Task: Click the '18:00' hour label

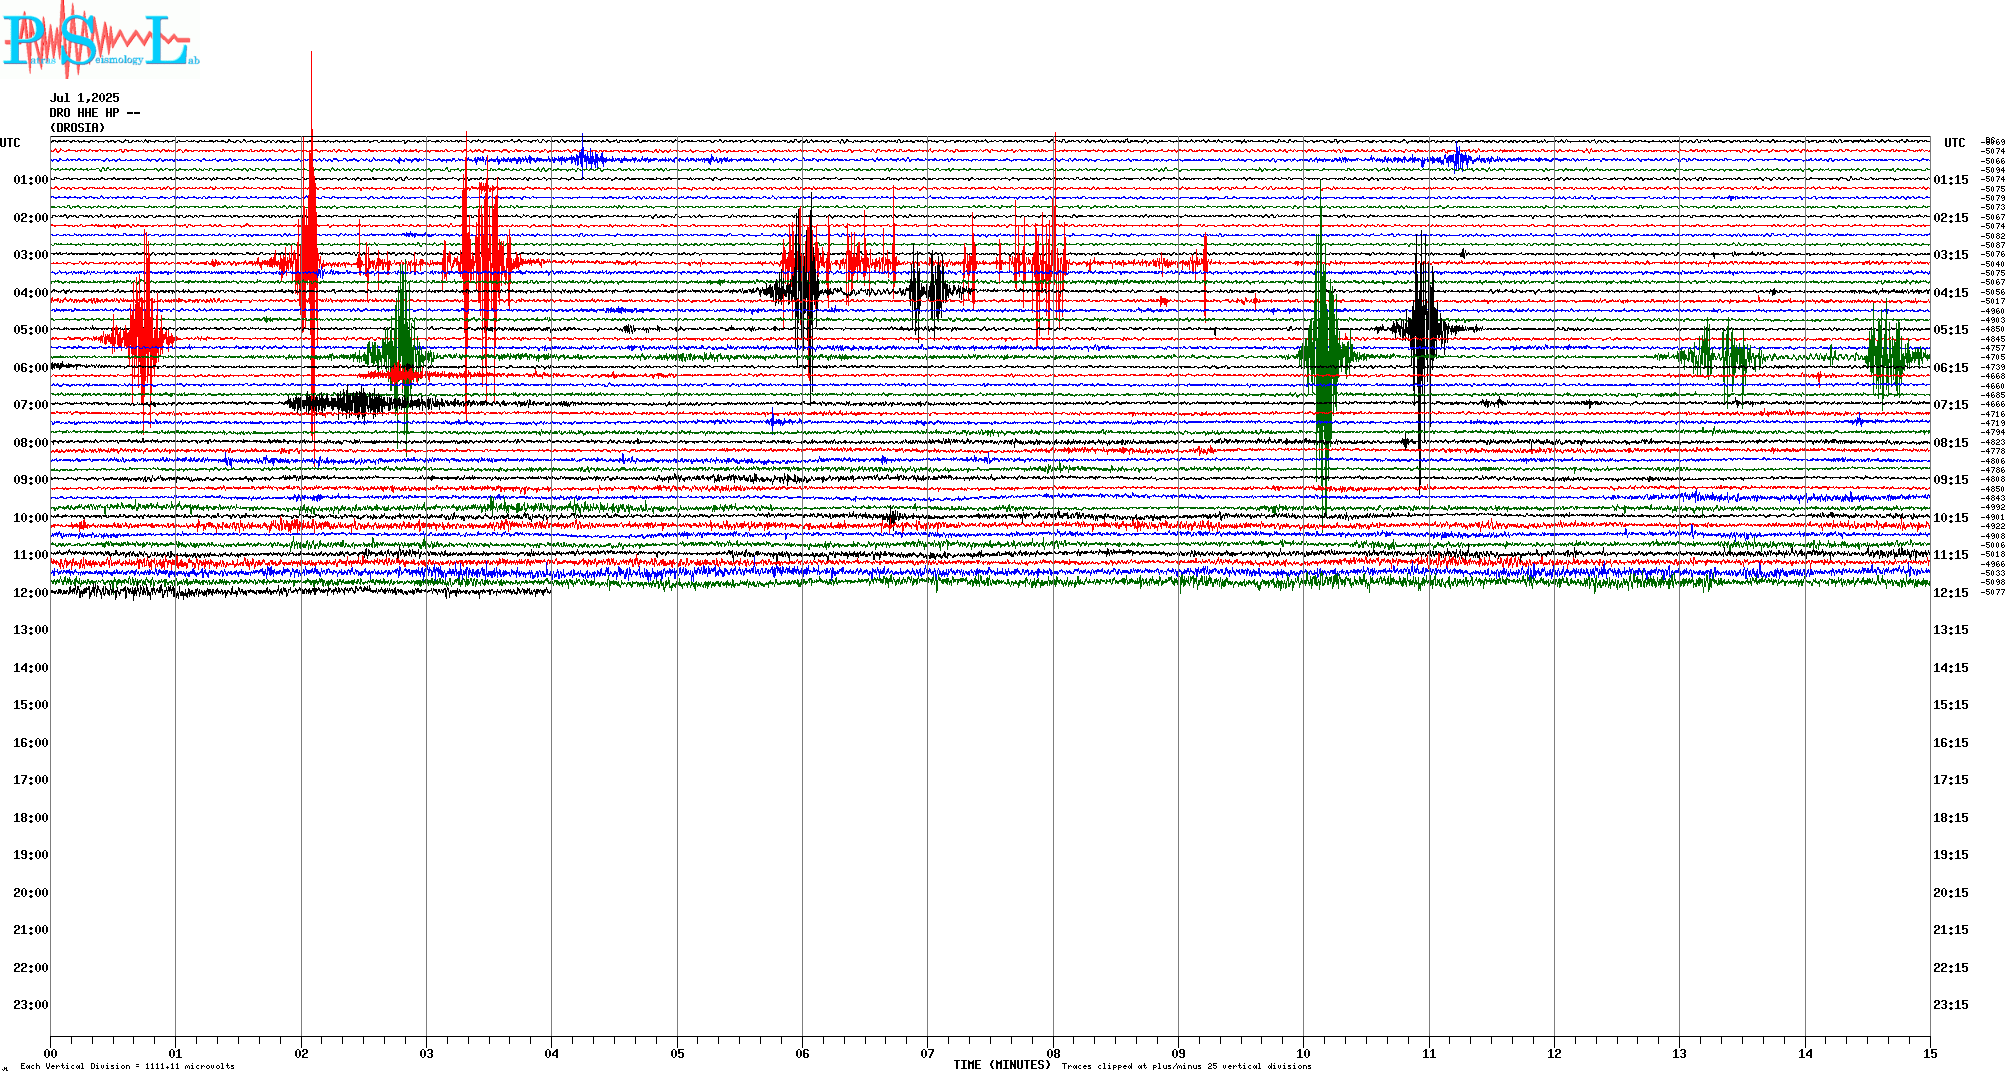Action: pos(31,818)
